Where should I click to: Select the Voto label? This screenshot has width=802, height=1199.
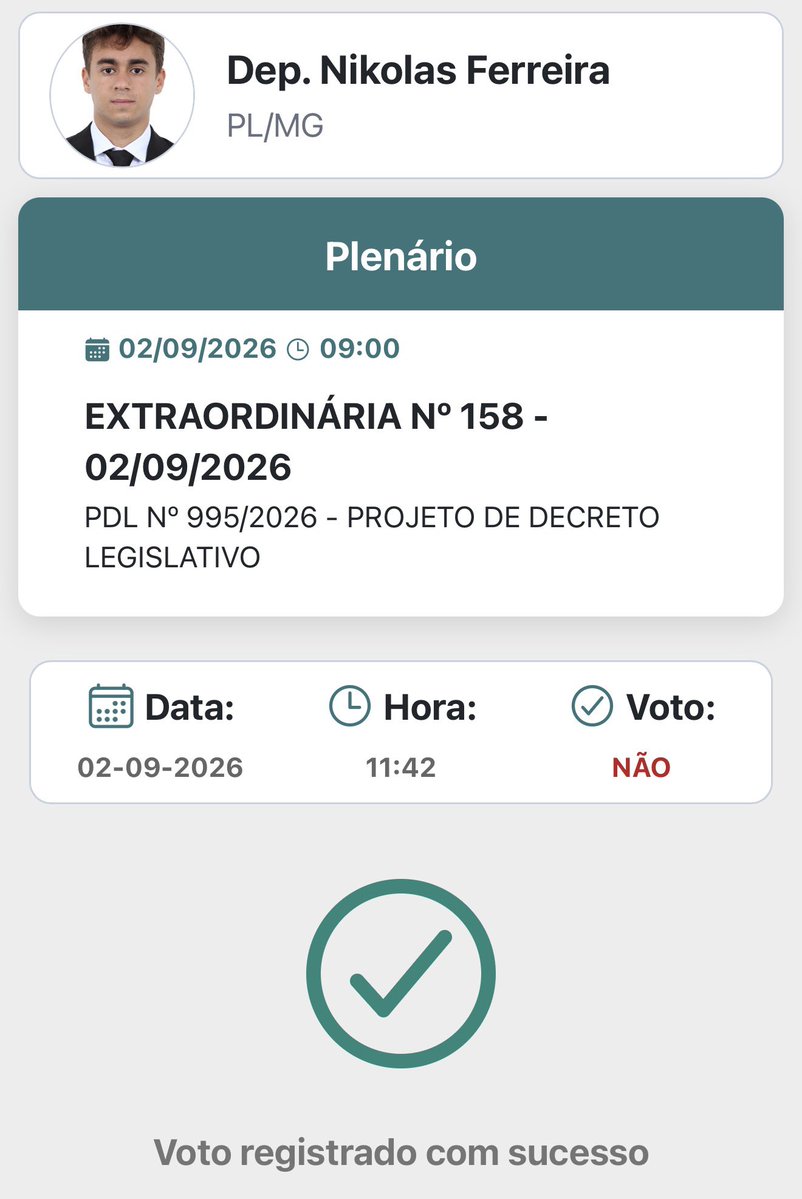coord(671,707)
